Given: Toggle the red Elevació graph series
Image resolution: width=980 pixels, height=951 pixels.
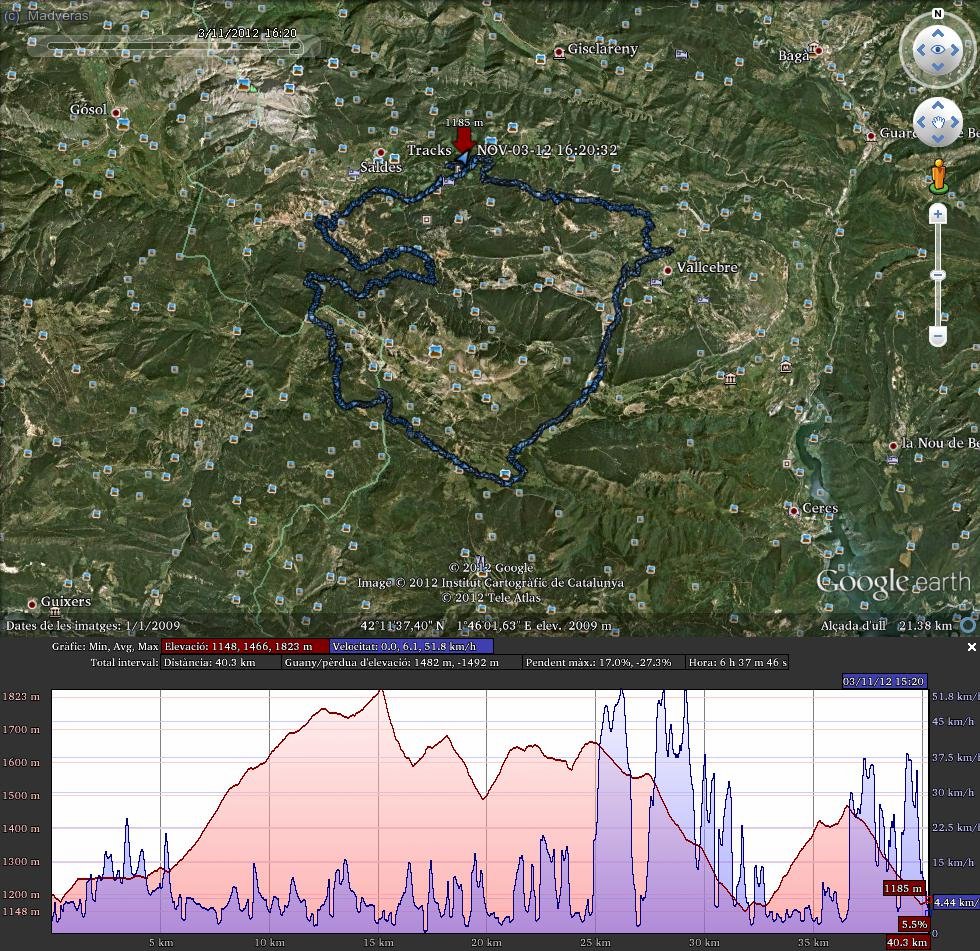Looking at the screenshot, I should [245, 647].
